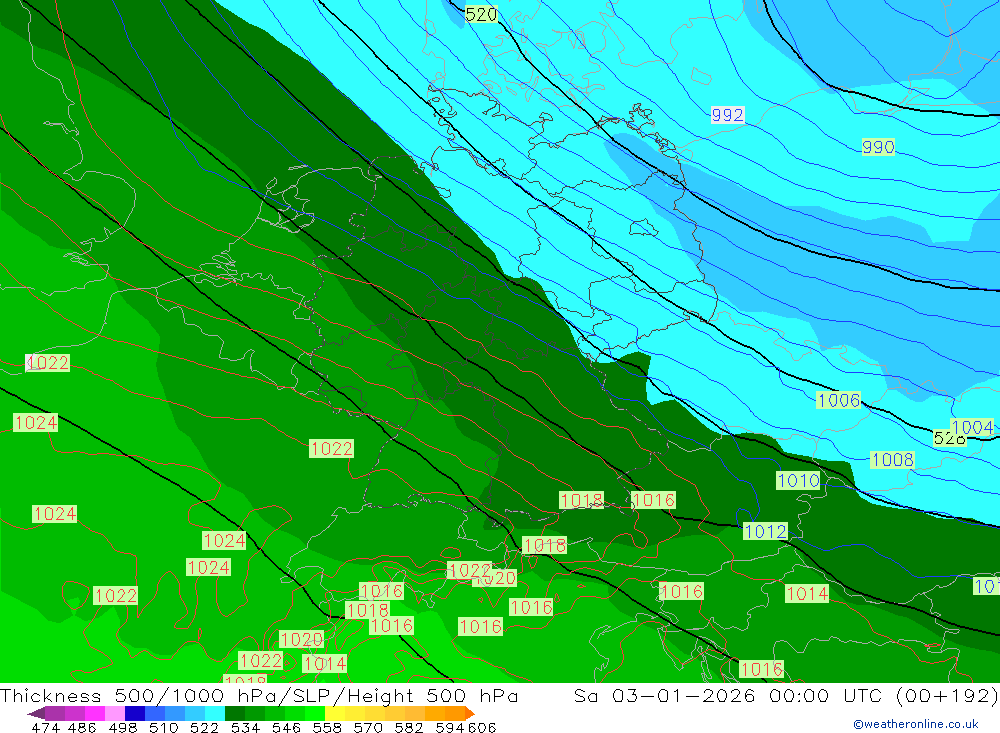Select the 1008 isobar label

[892, 459]
